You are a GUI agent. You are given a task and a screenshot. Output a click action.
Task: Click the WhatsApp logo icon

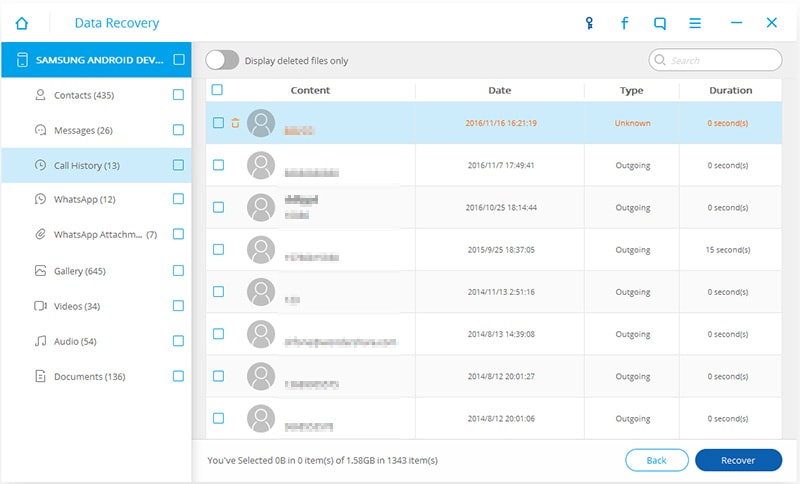point(40,199)
